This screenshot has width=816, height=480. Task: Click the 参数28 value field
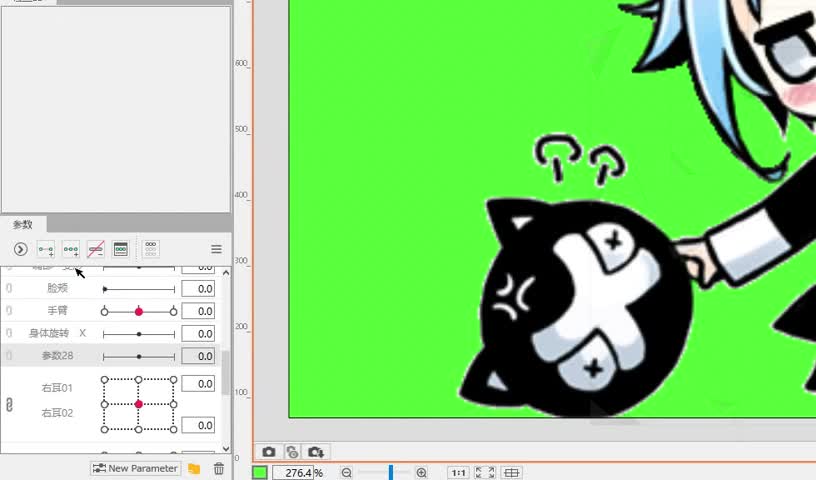click(x=198, y=356)
